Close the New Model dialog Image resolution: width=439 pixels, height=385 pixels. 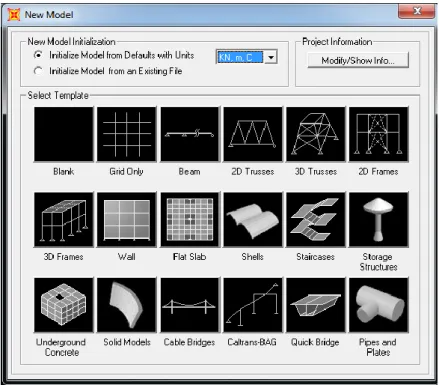[417, 11]
